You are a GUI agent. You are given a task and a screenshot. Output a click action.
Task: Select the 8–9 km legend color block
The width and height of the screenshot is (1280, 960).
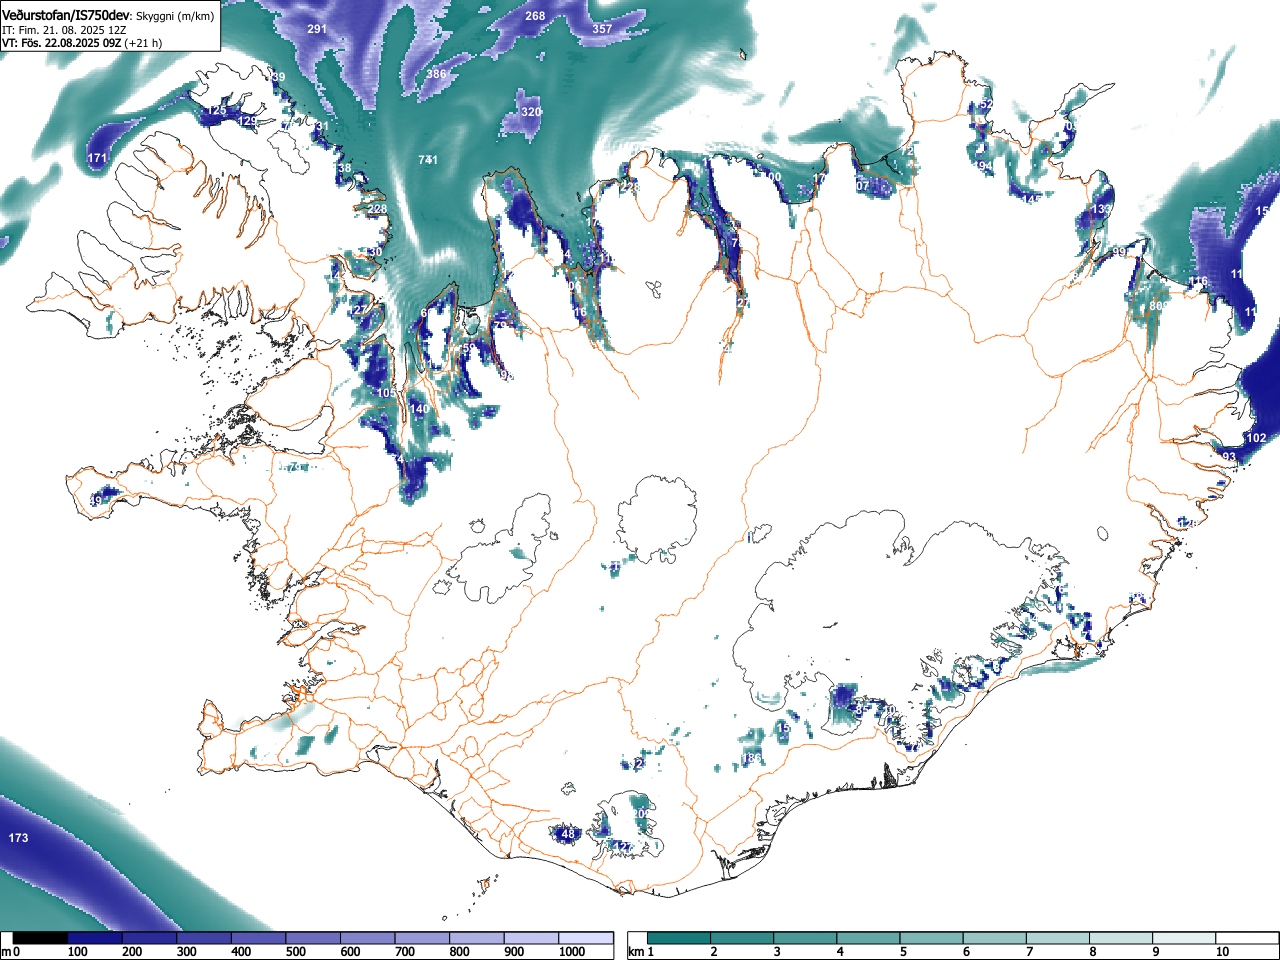click(1120, 938)
